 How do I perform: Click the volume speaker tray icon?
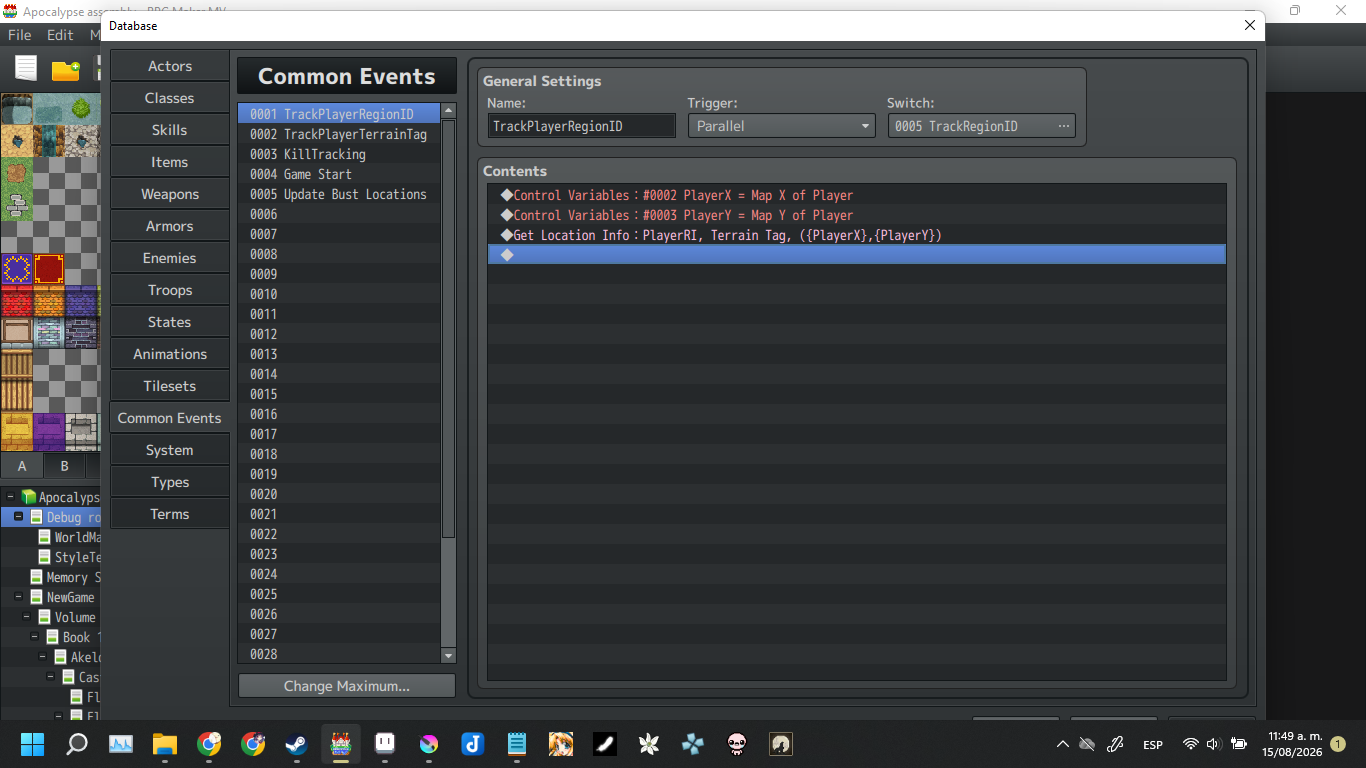(1214, 744)
